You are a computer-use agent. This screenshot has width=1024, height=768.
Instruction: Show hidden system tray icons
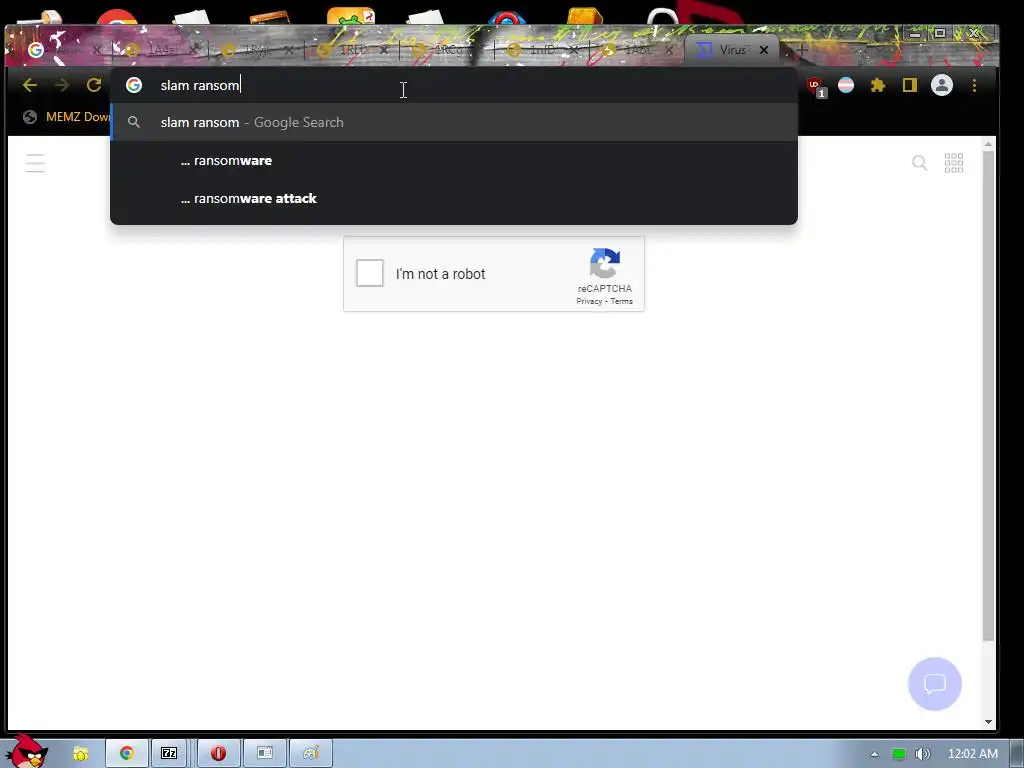pyautogui.click(x=874, y=754)
